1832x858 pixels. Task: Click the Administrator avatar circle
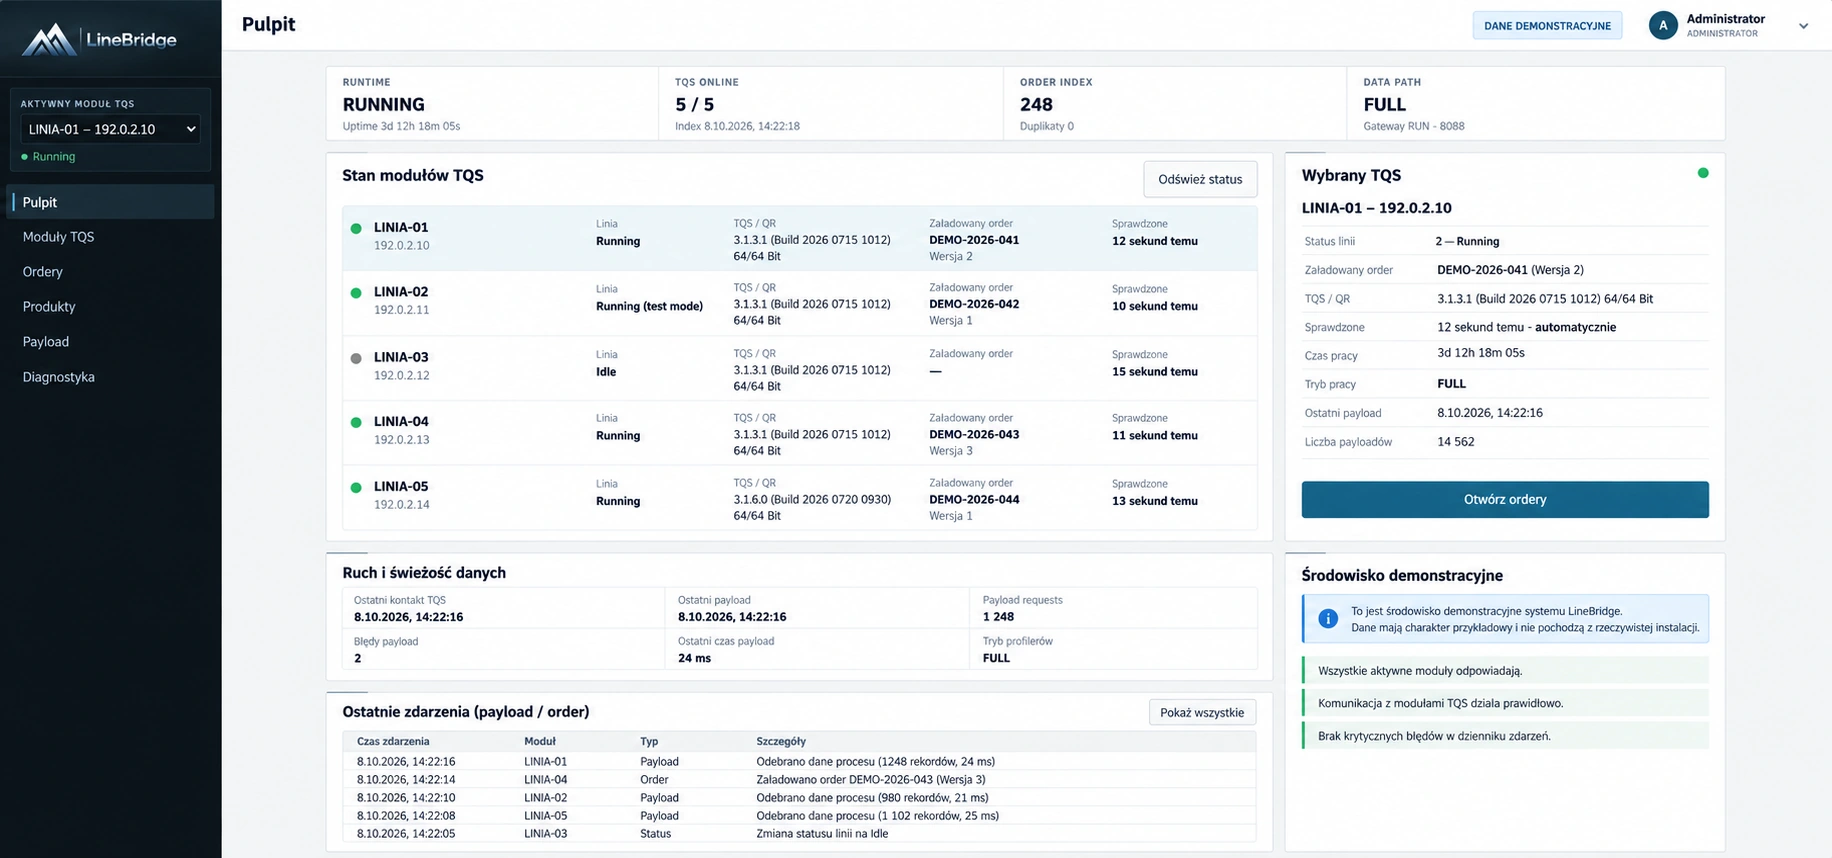tap(1662, 26)
